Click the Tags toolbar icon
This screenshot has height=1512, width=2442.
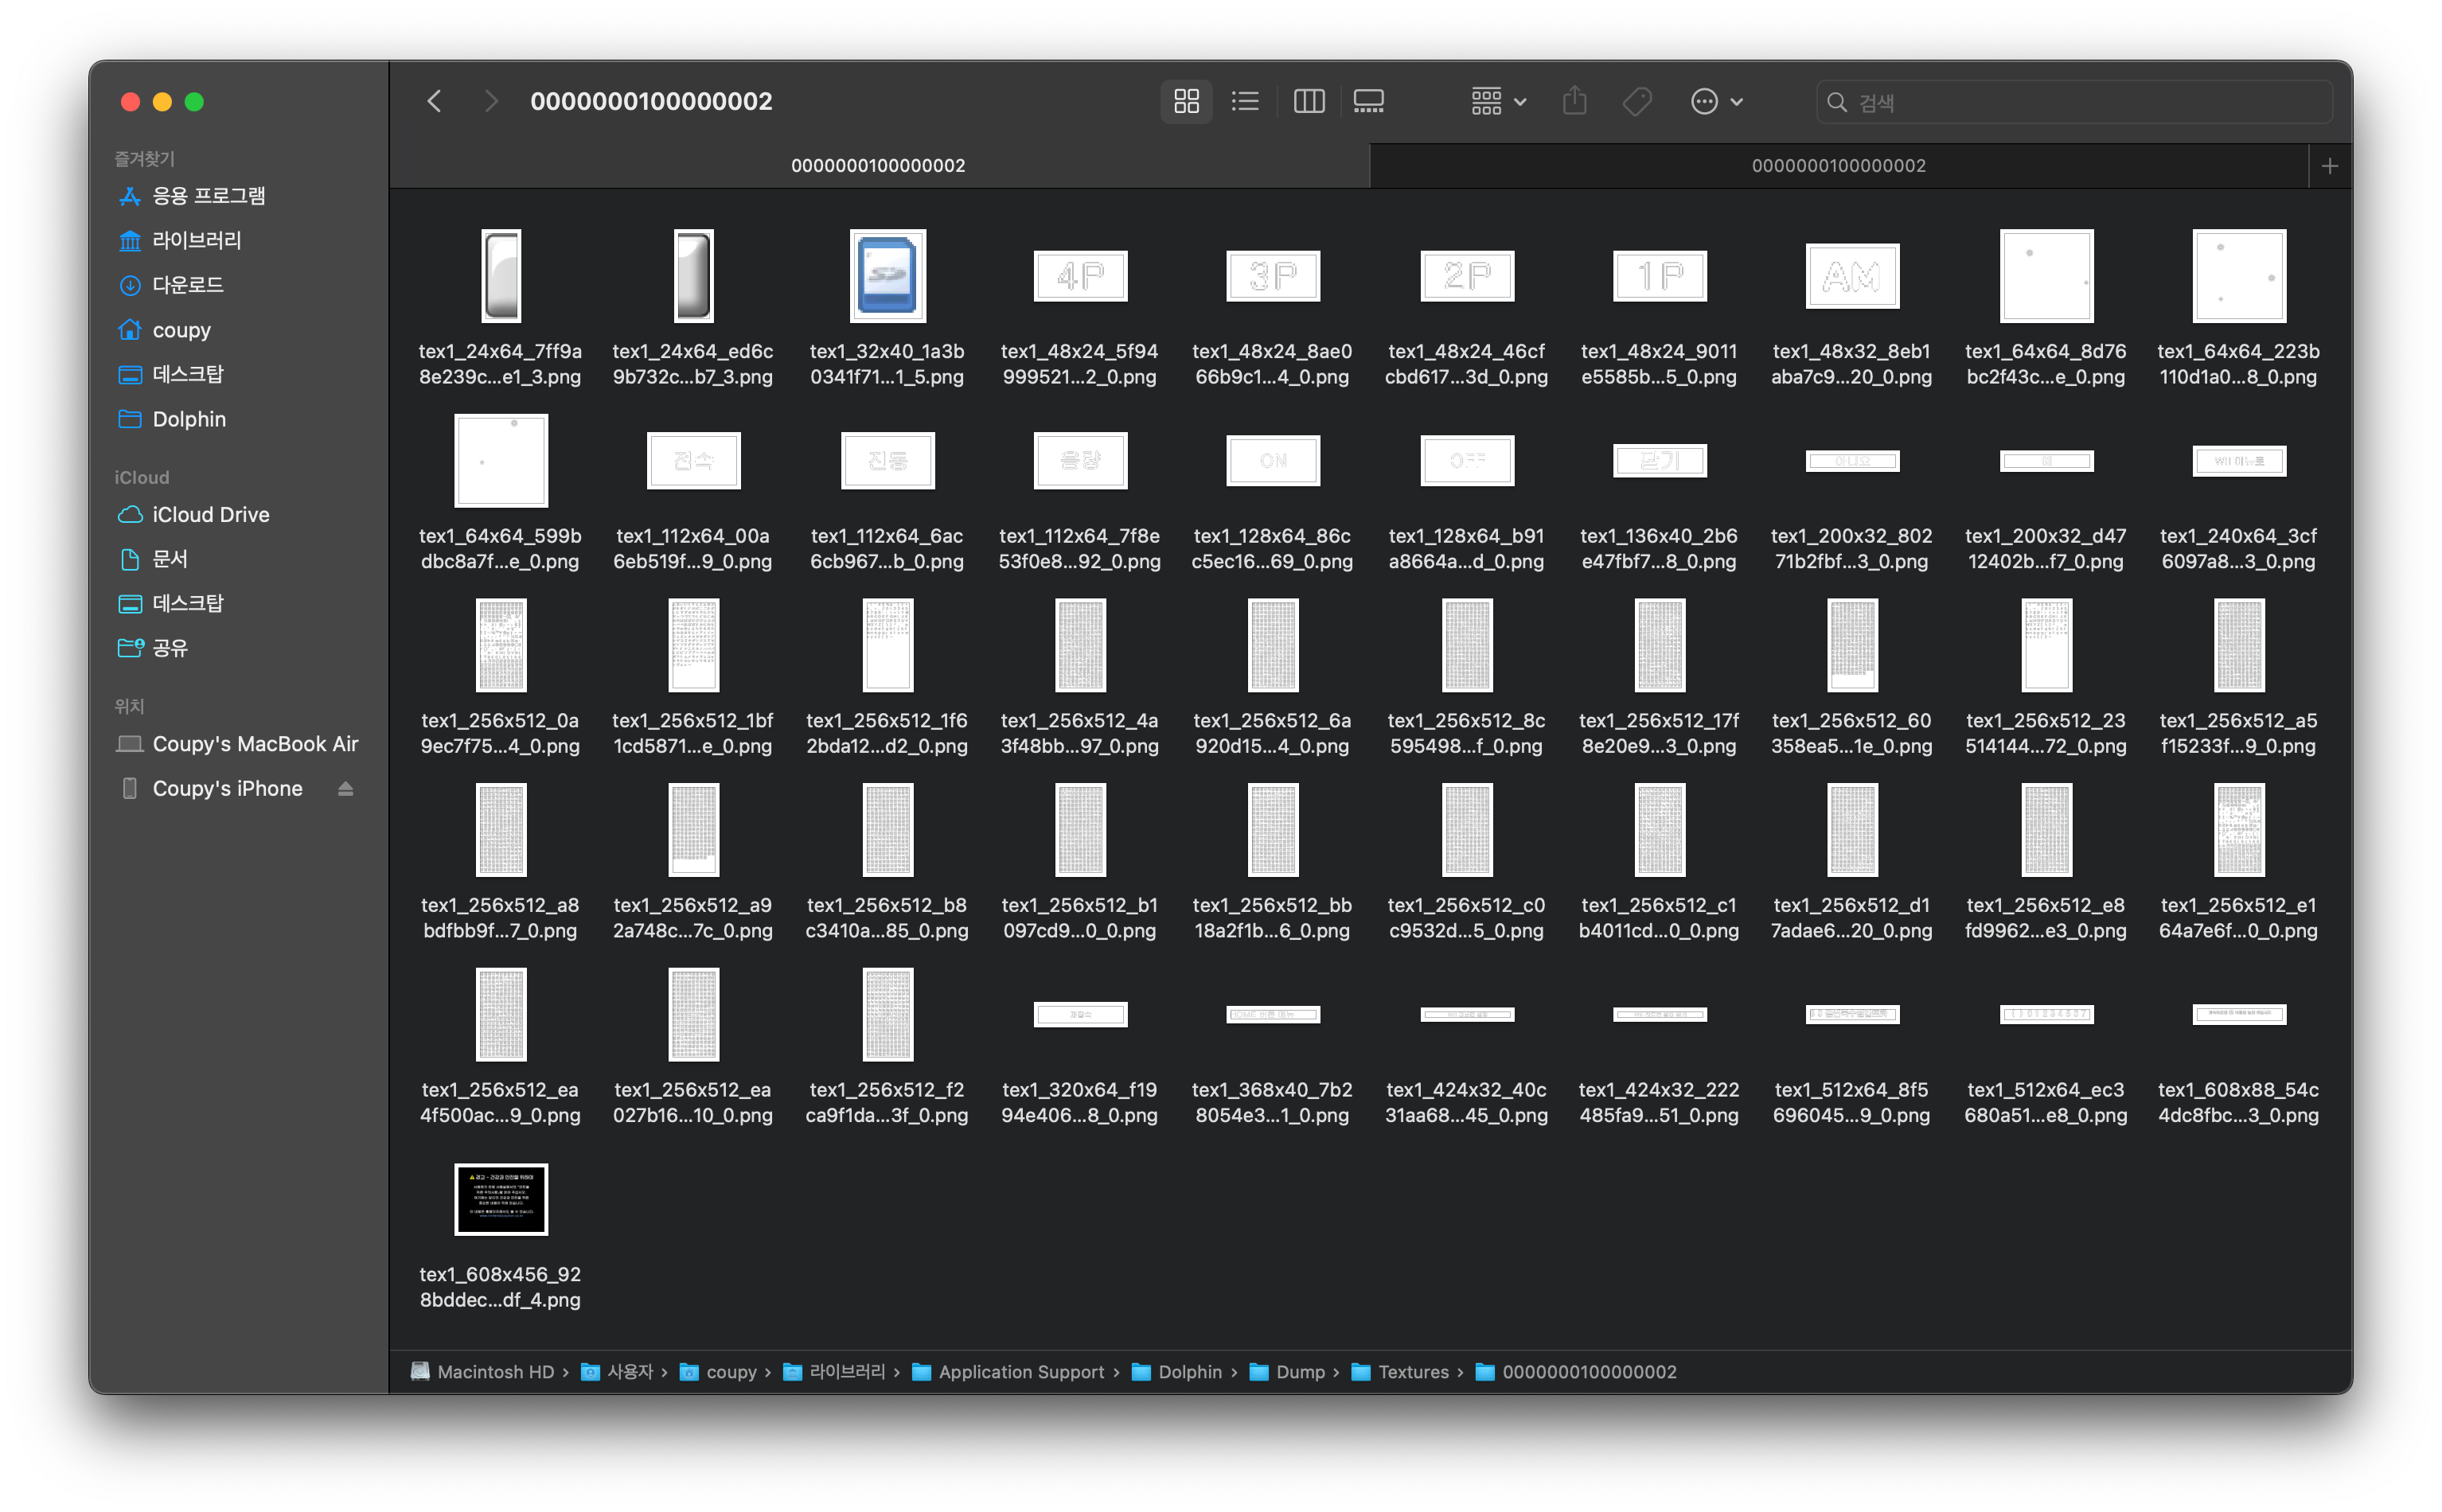(1636, 101)
